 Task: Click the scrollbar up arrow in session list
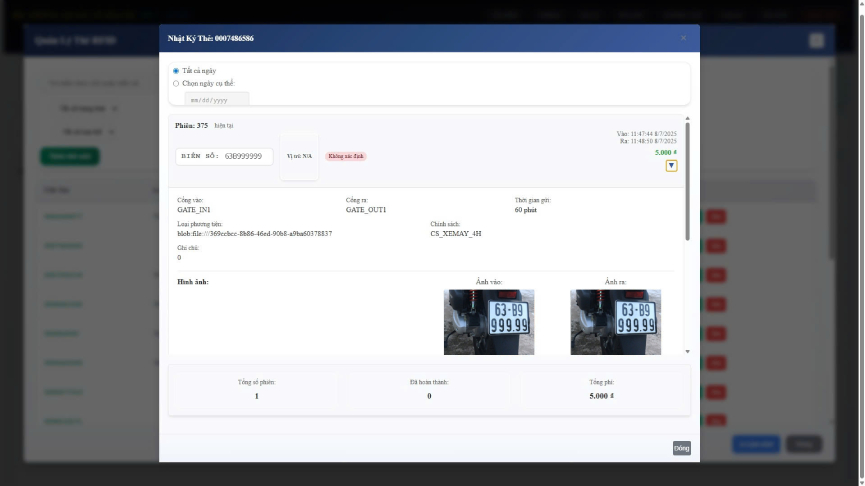pos(687,120)
